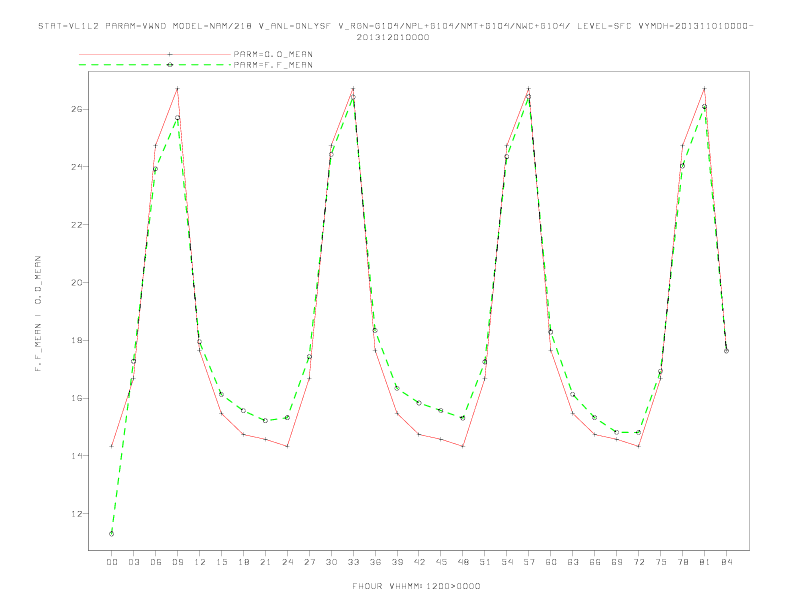This screenshot has height=612, width=792.
Task: Select the green circle data point at hour 21
Action: (265, 421)
